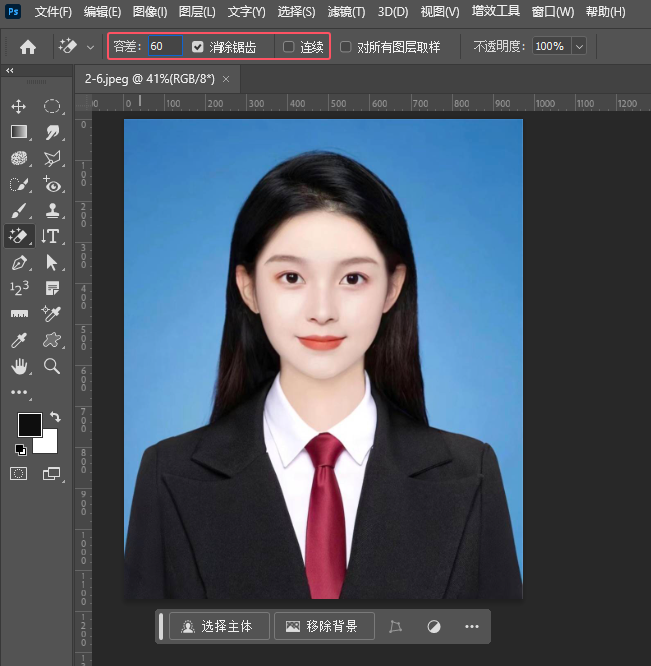Select the Move tool

(18, 107)
